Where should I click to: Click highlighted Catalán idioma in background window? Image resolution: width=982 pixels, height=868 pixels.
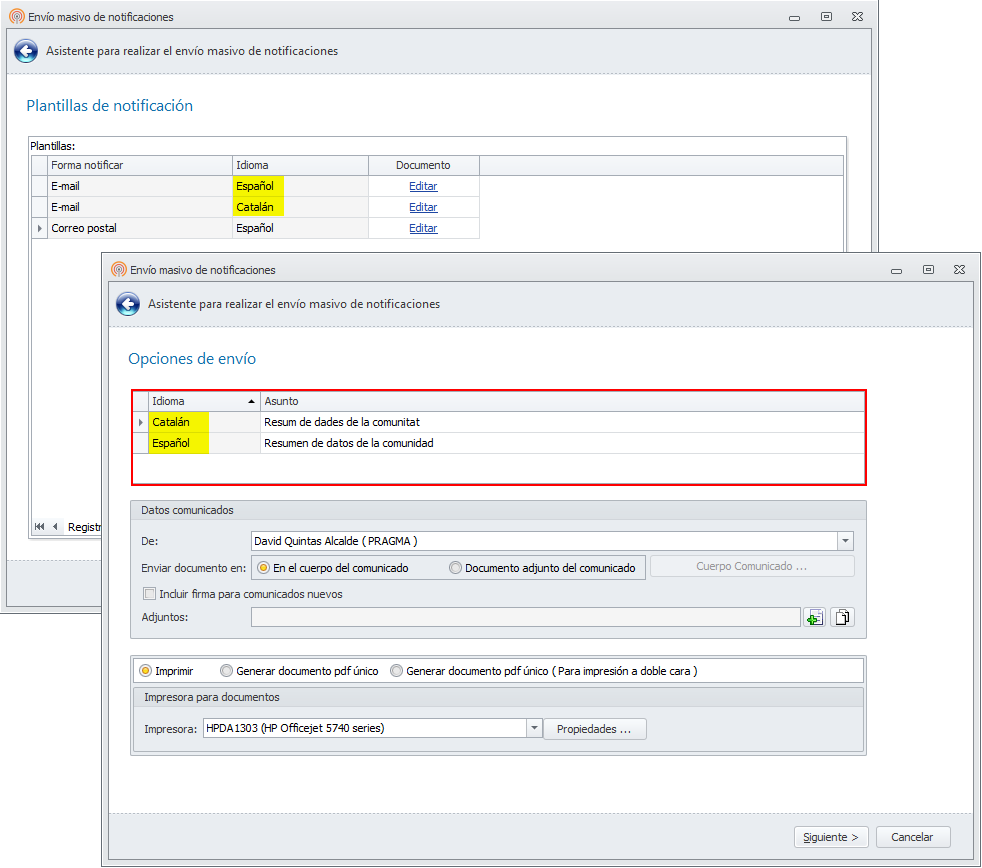coord(300,207)
